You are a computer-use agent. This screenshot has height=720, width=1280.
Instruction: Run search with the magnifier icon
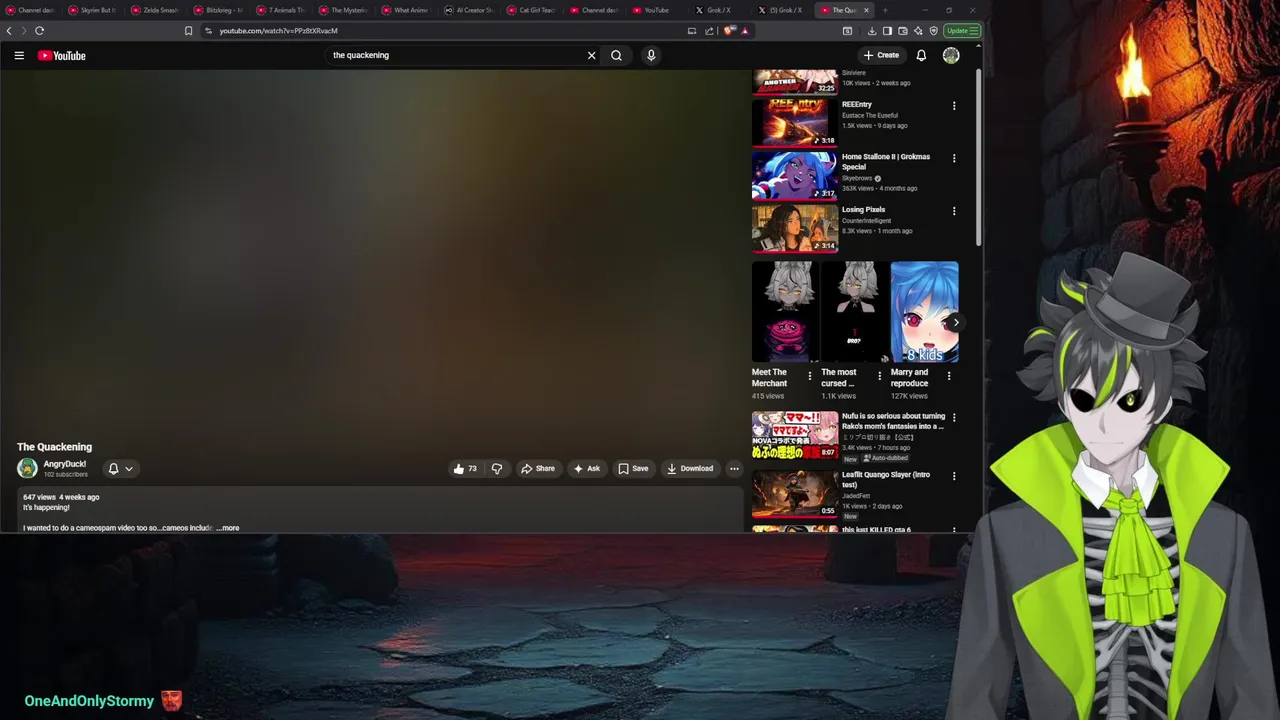(x=616, y=56)
